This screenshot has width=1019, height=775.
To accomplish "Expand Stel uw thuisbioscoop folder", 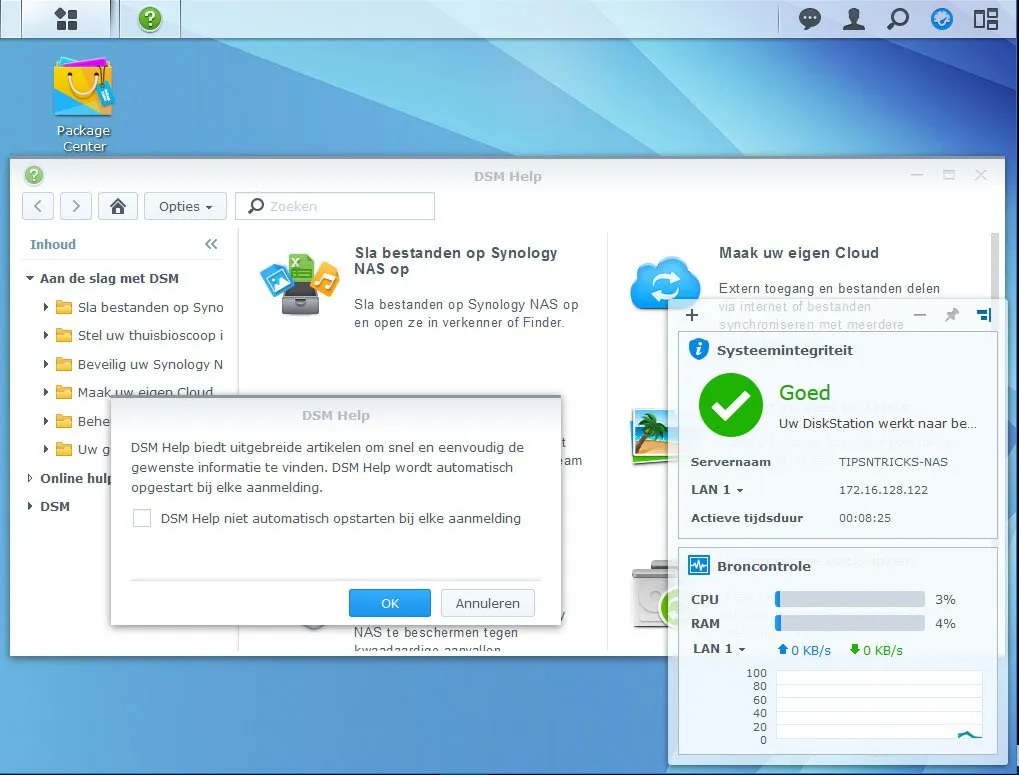I will pyautogui.click(x=45, y=335).
